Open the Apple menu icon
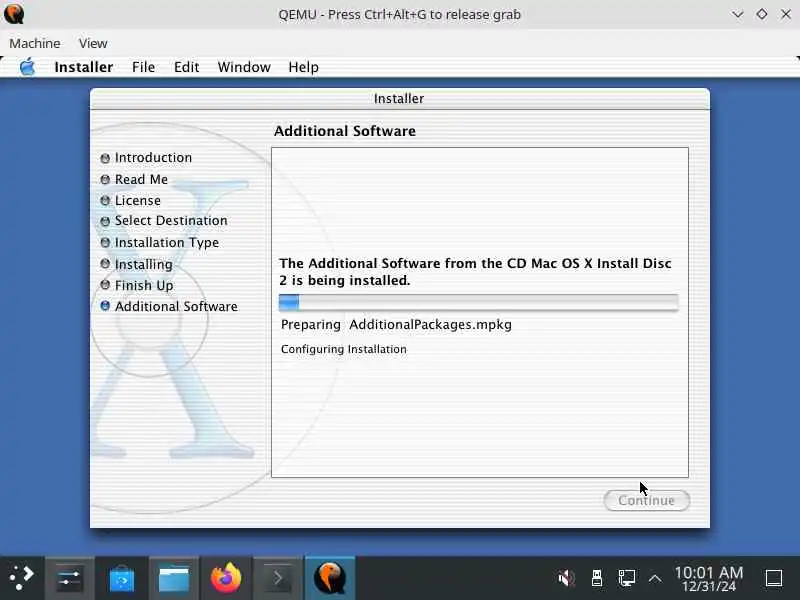The height and width of the screenshot is (600, 800). (x=28, y=67)
